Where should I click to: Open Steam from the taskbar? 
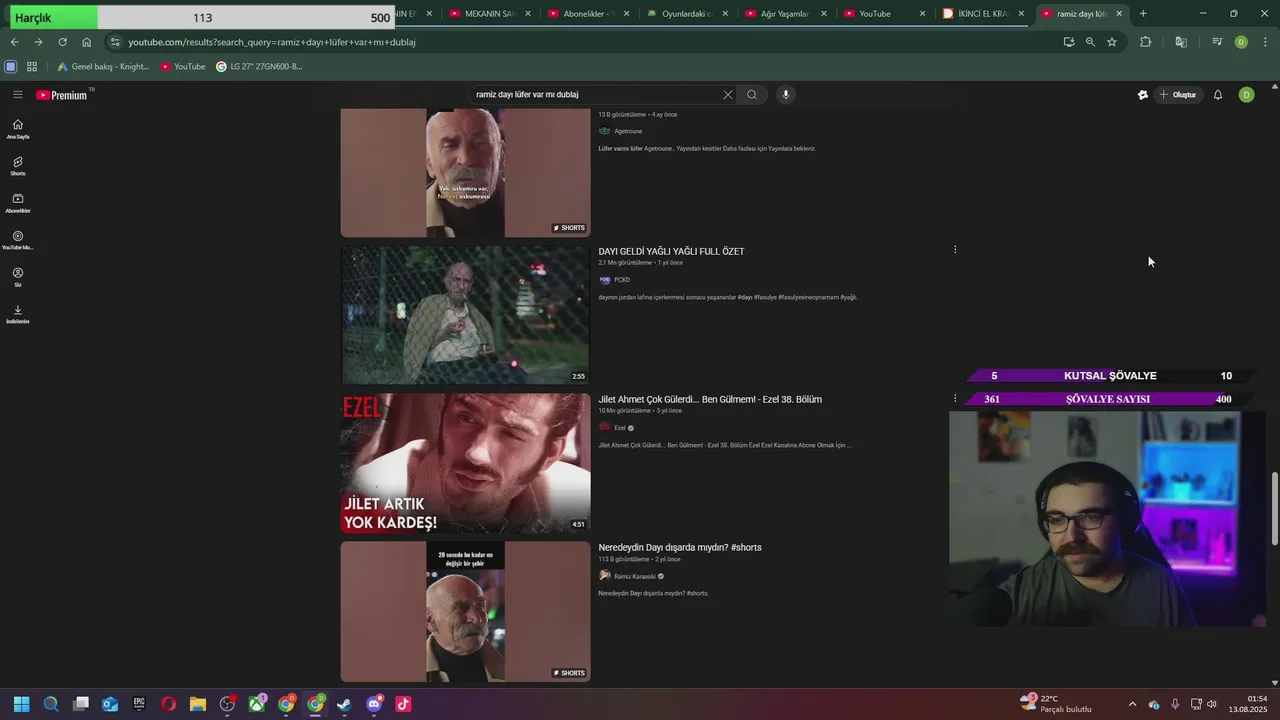(x=345, y=704)
